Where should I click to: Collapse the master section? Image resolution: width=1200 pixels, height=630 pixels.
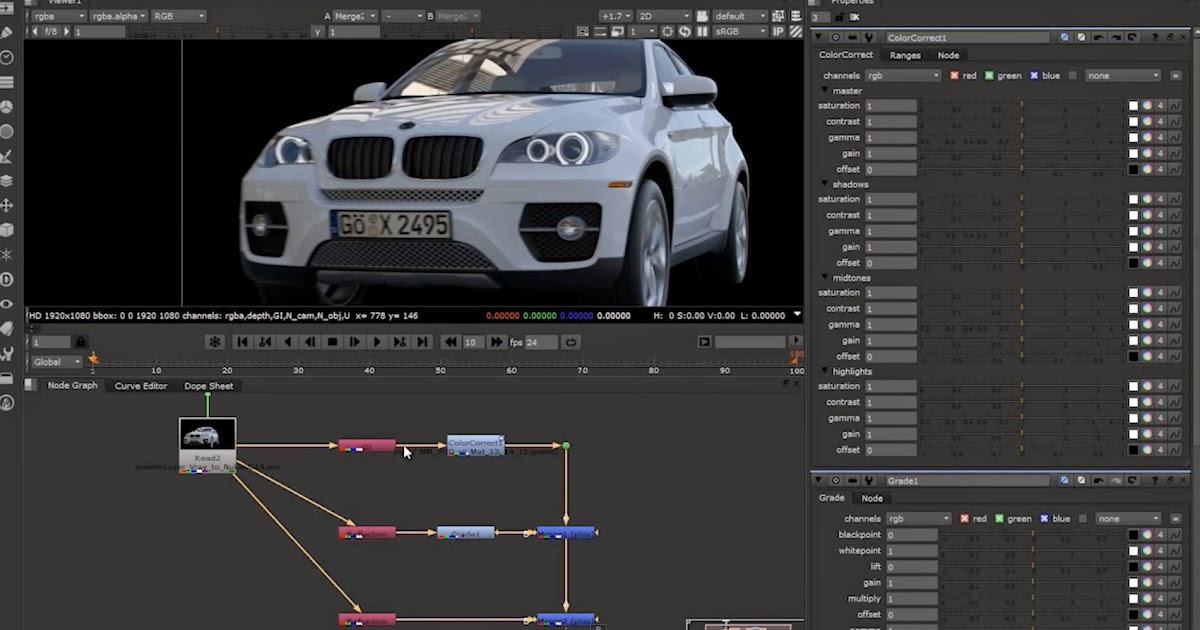click(825, 91)
